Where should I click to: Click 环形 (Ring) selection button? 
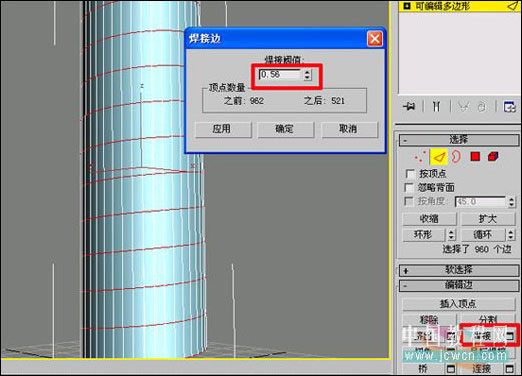coord(424,235)
